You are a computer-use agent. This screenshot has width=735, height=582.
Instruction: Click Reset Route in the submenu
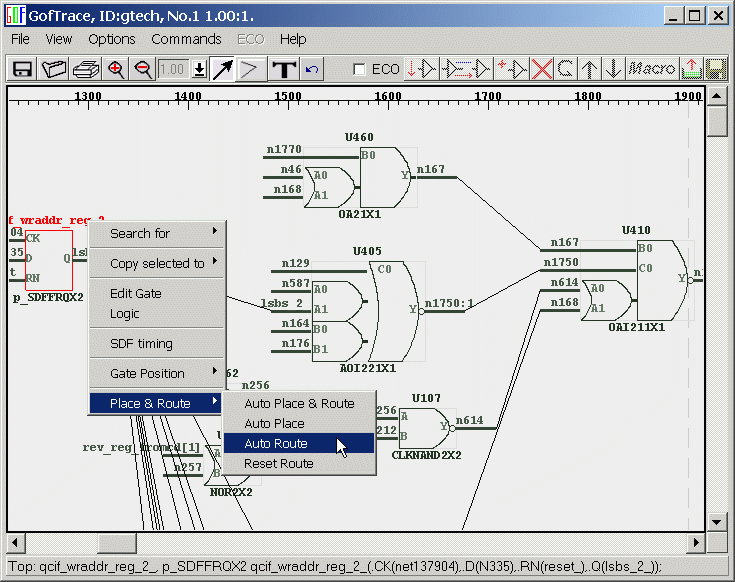(279, 463)
